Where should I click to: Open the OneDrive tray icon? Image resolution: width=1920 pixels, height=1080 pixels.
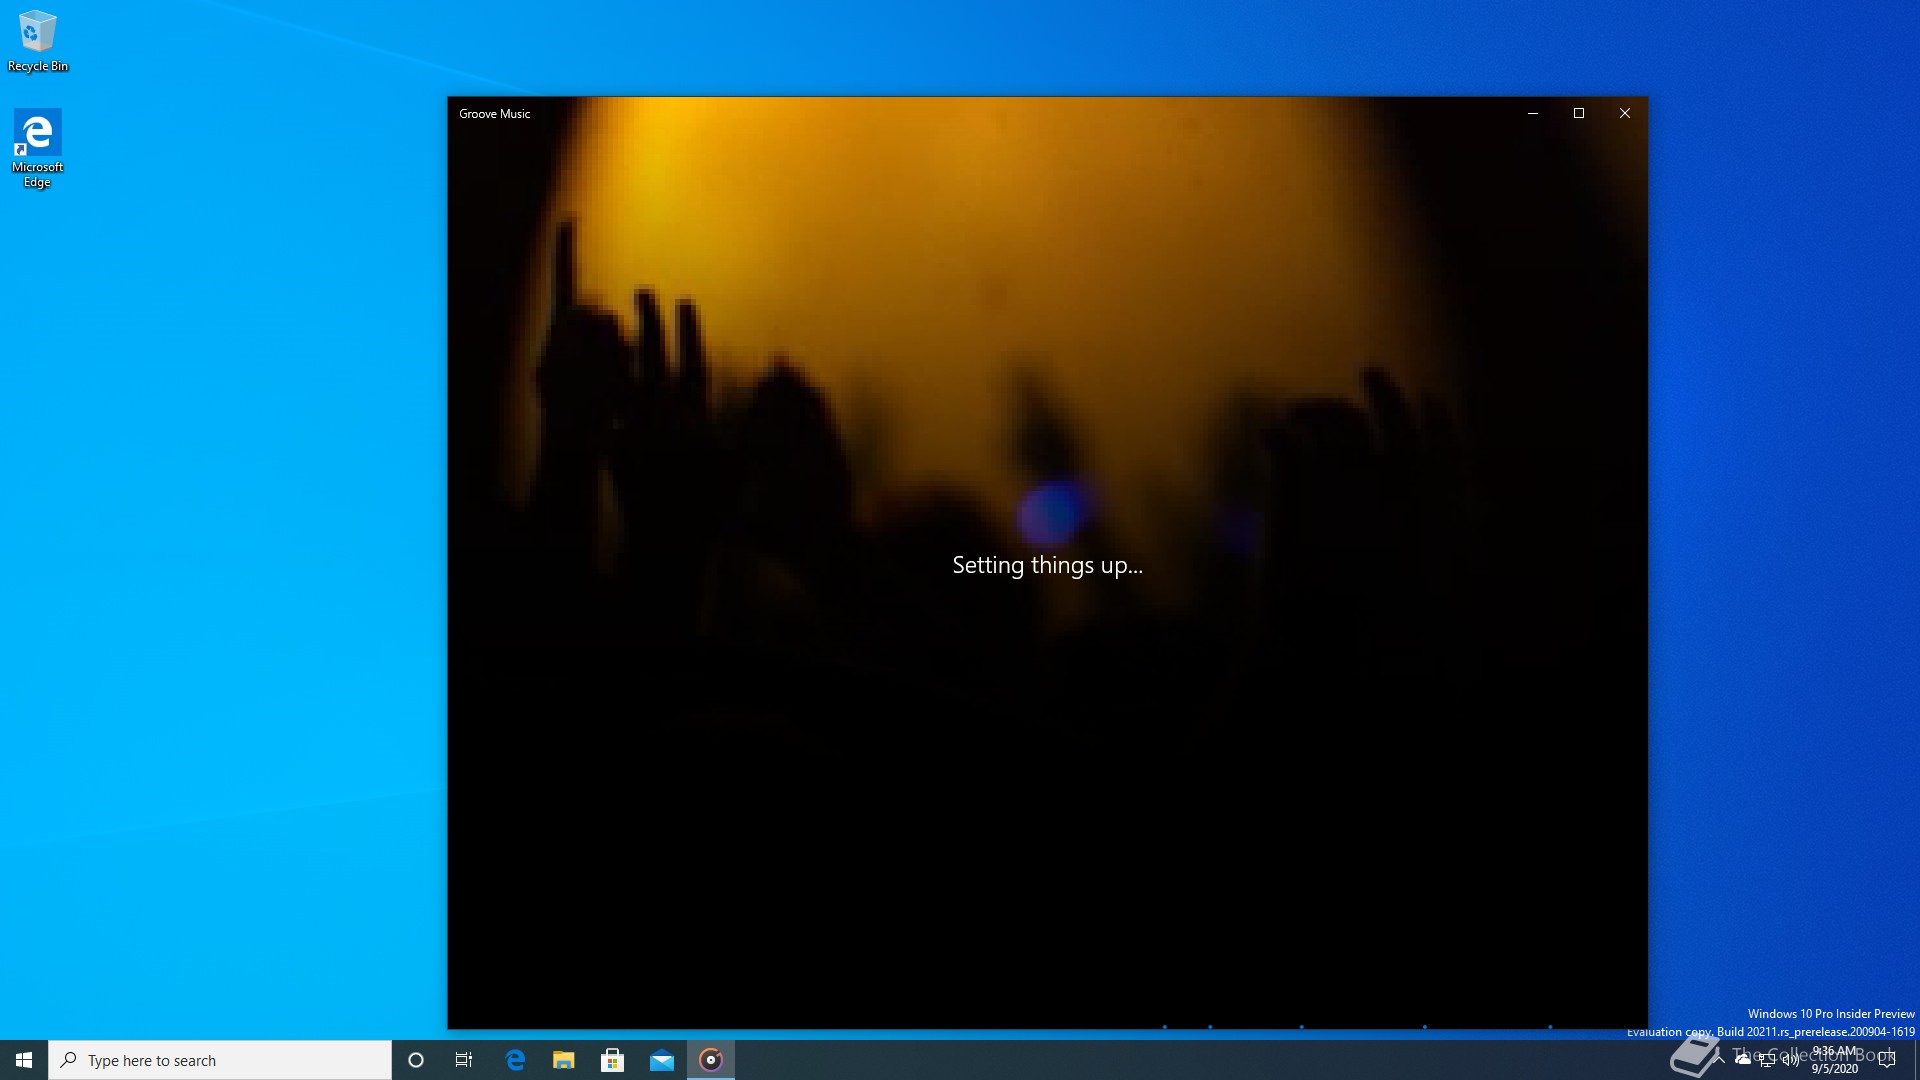[x=1743, y=1060]
